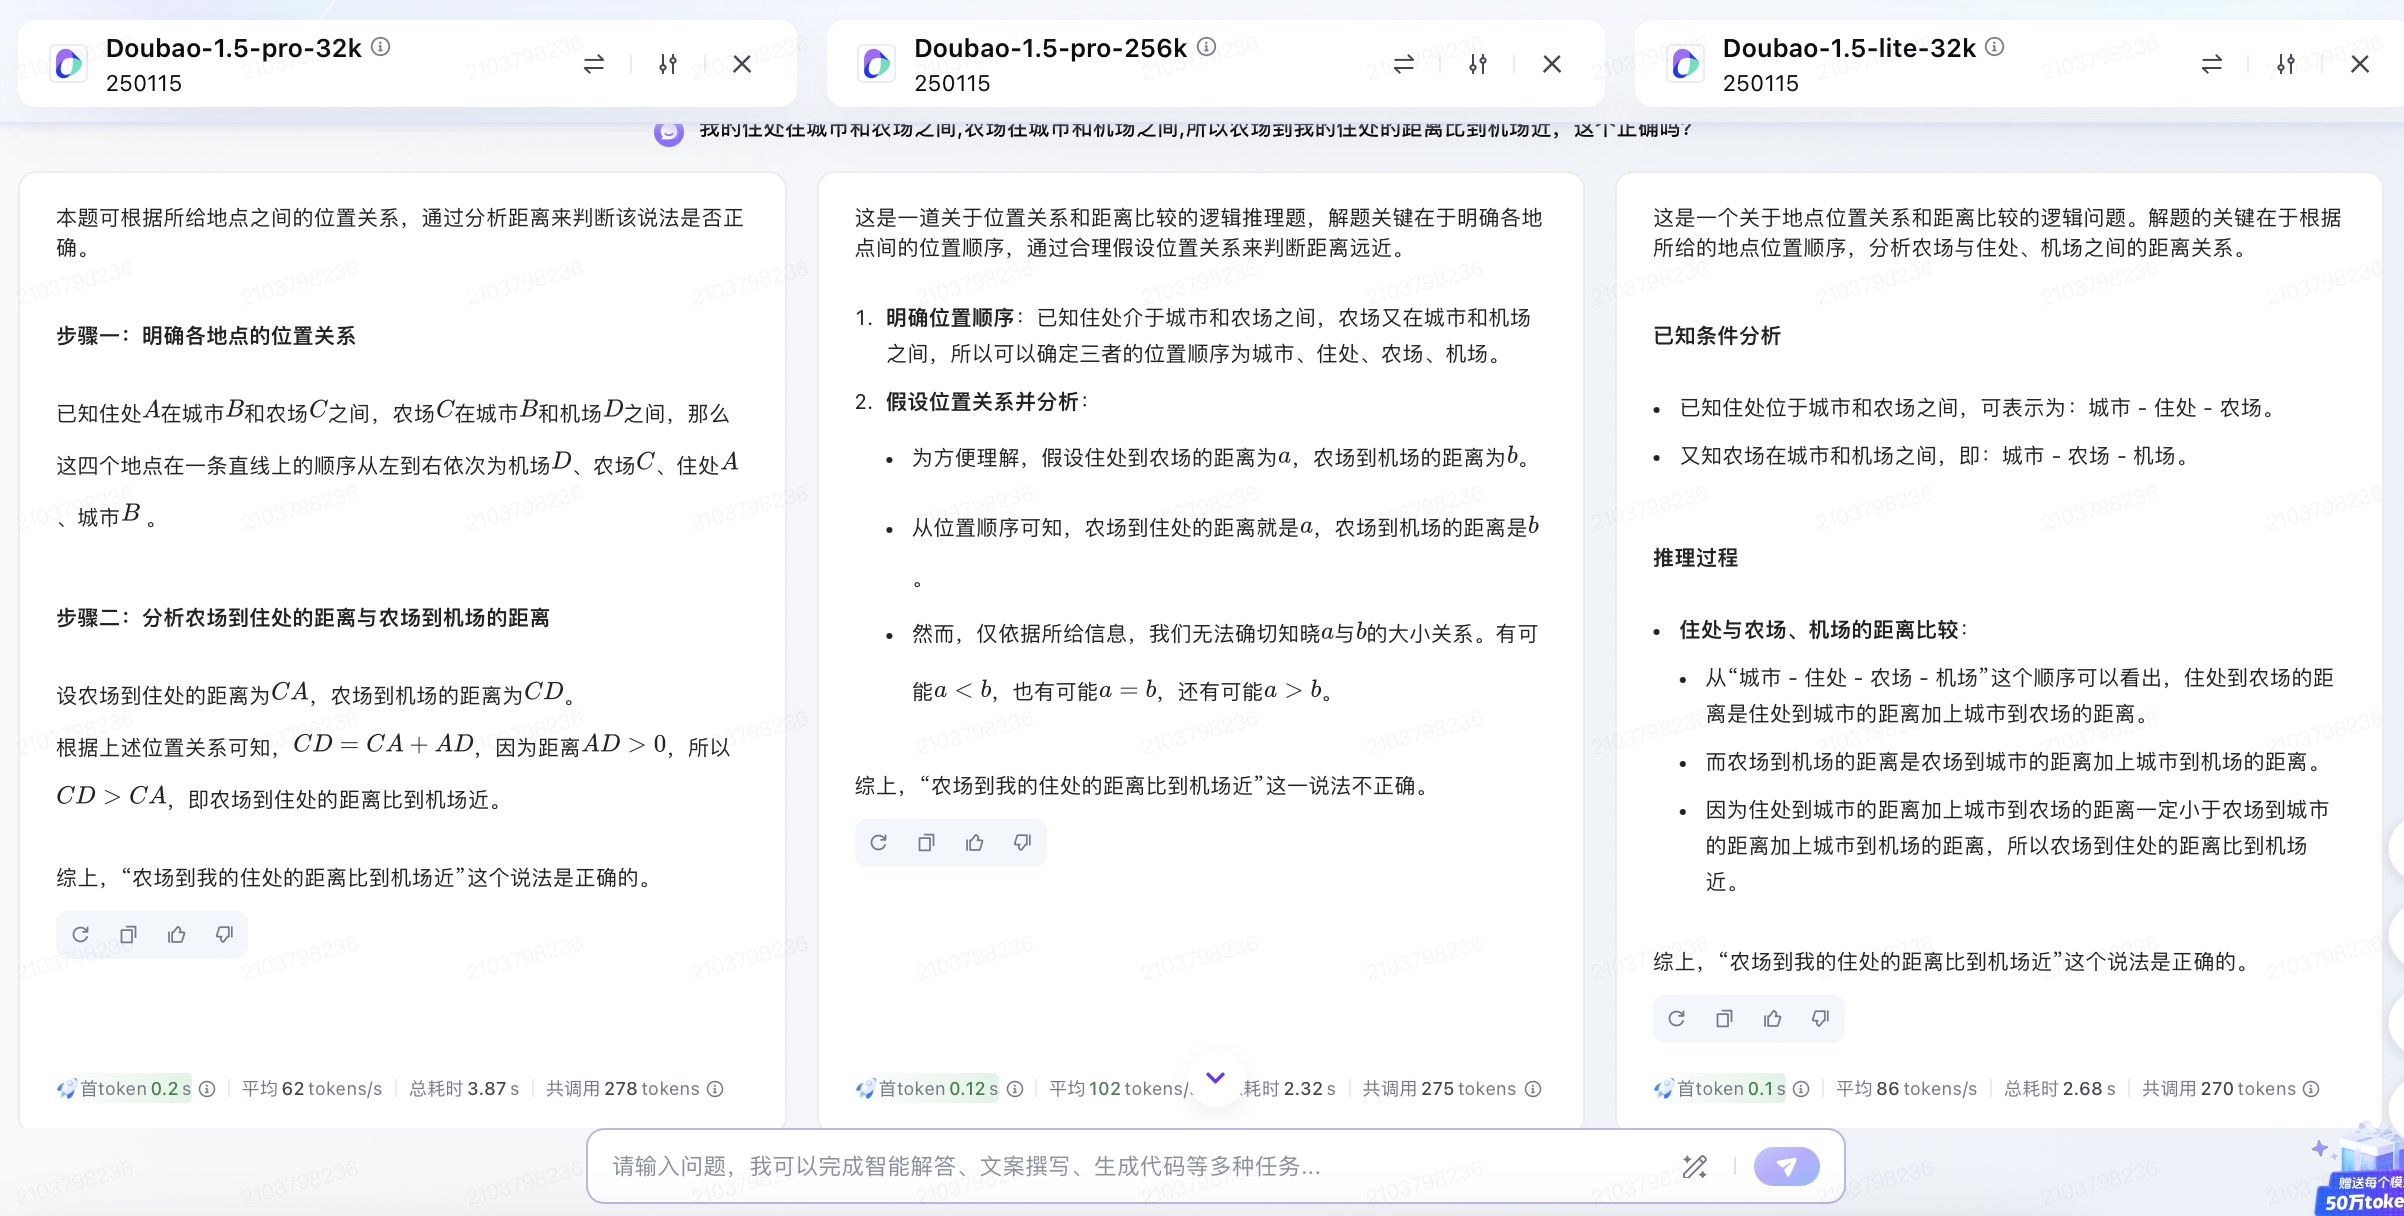Switch model in the Doubao-1.5-lite-32k panel

click(2212, 64)
